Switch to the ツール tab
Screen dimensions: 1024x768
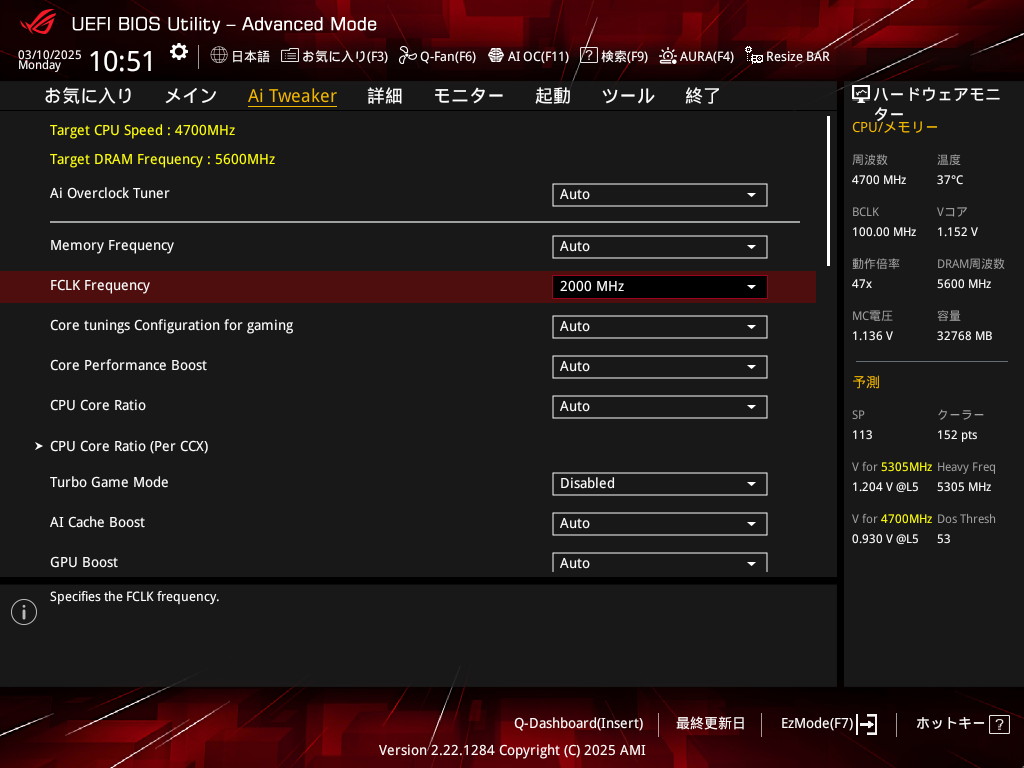(628, 96)
